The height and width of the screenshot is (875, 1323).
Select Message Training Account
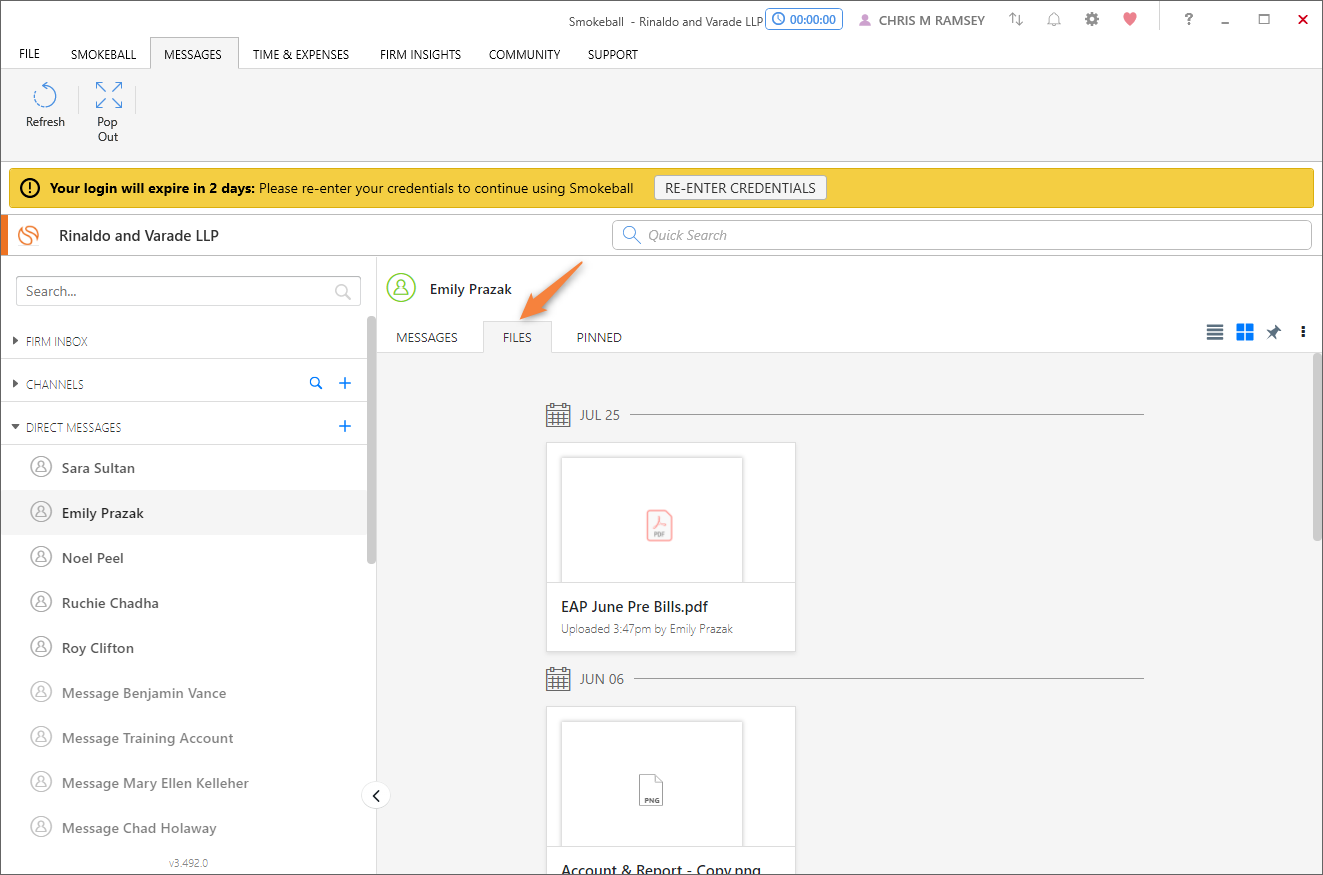184,738
